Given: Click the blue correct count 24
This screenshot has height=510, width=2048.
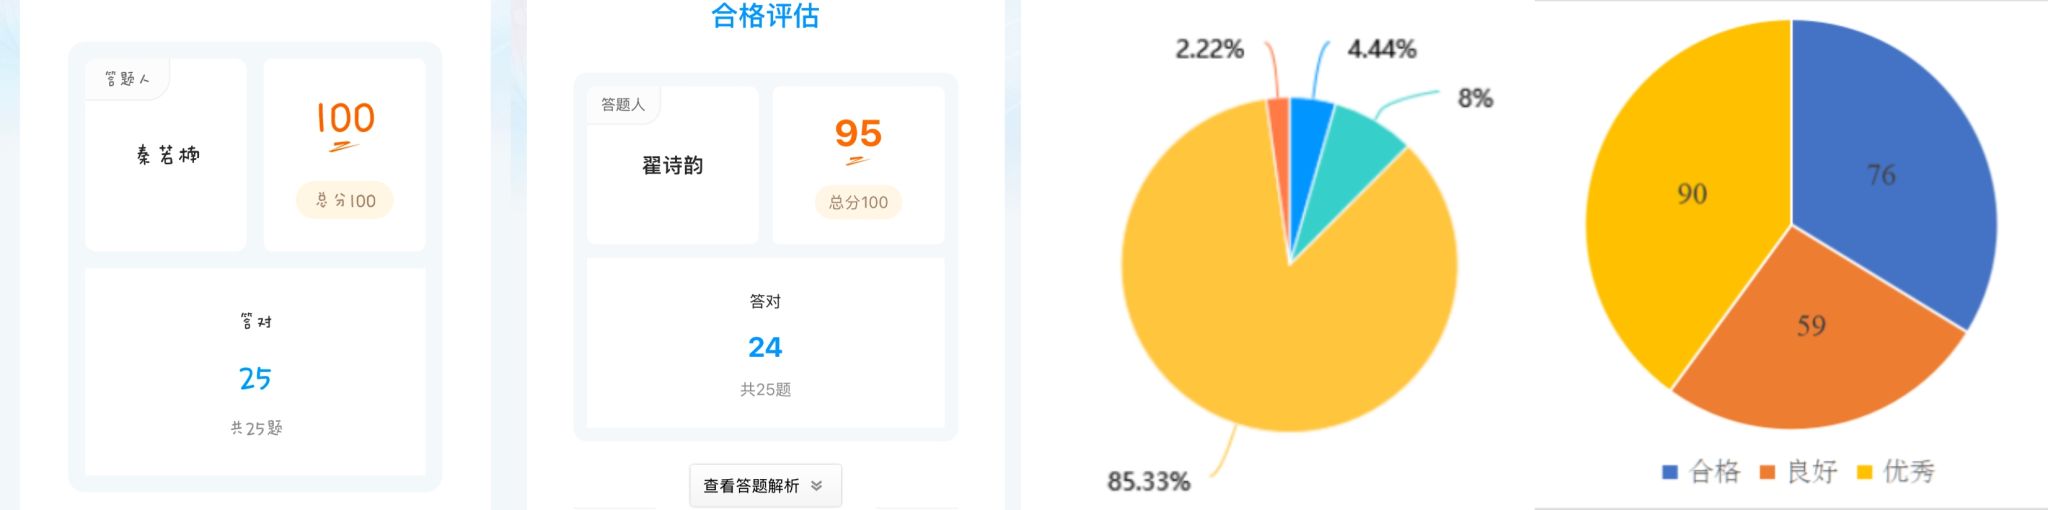Looking at the screenshot, I should point(765,347).
